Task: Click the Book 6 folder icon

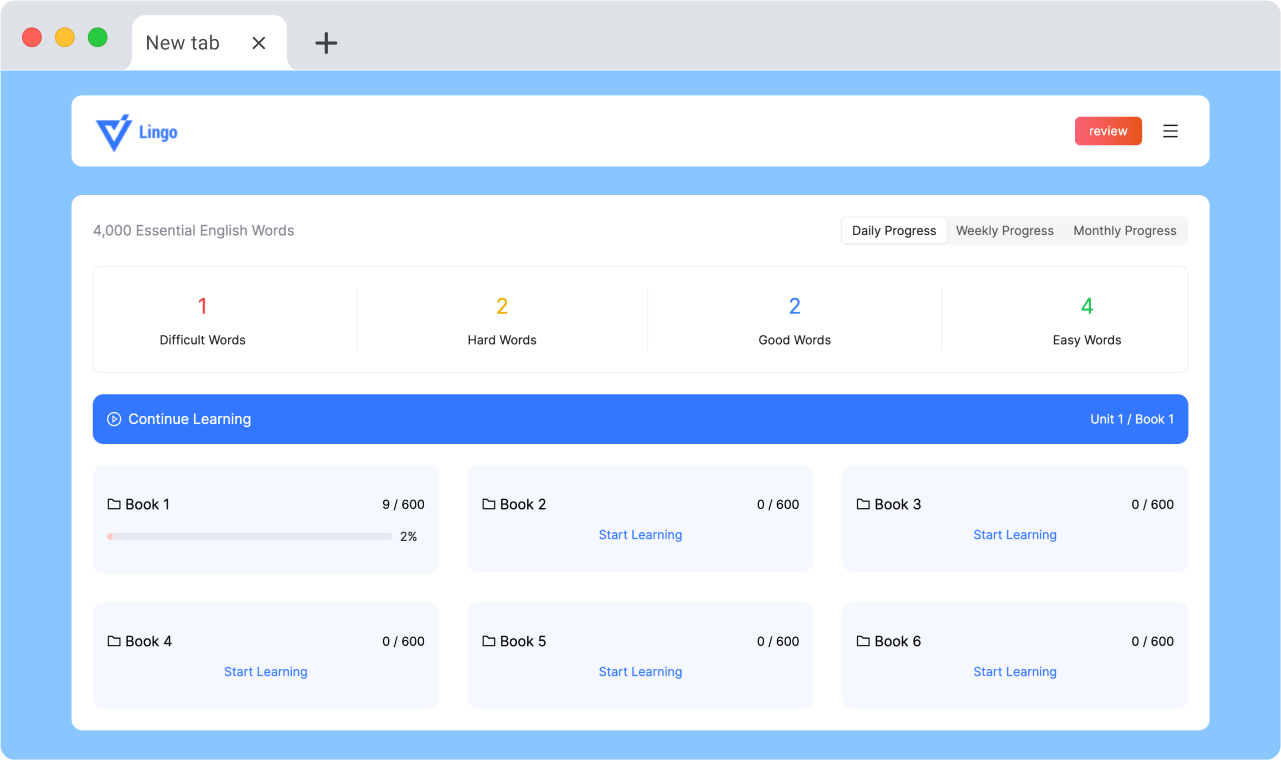Action: click(863, 641)
